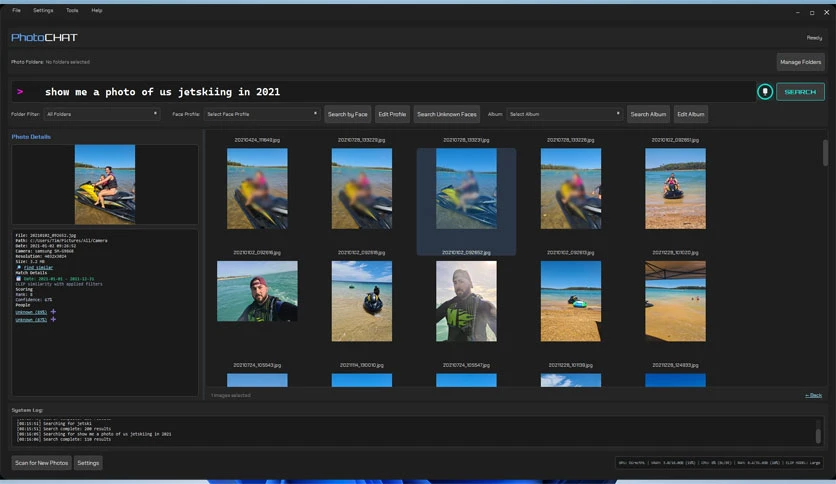Click the System Log scrollbar
The height and width of the screenshot is (484, 836).
818,435
